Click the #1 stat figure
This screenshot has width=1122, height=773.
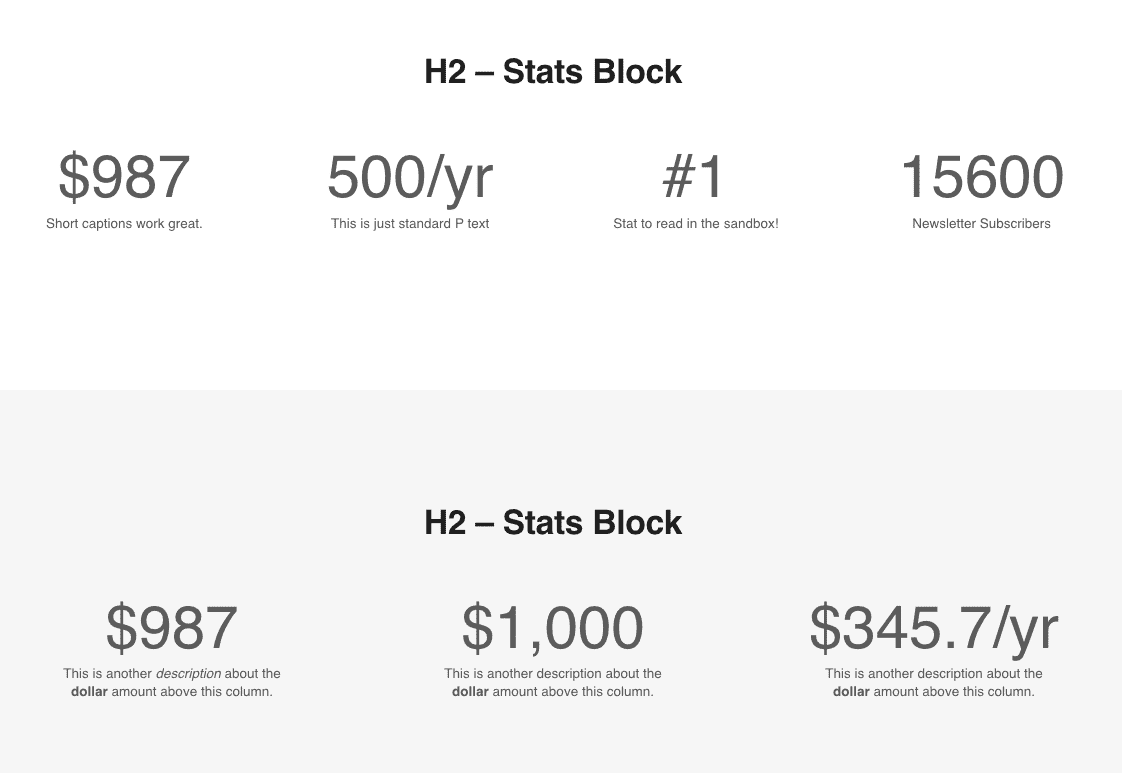[x=694, y=177]
